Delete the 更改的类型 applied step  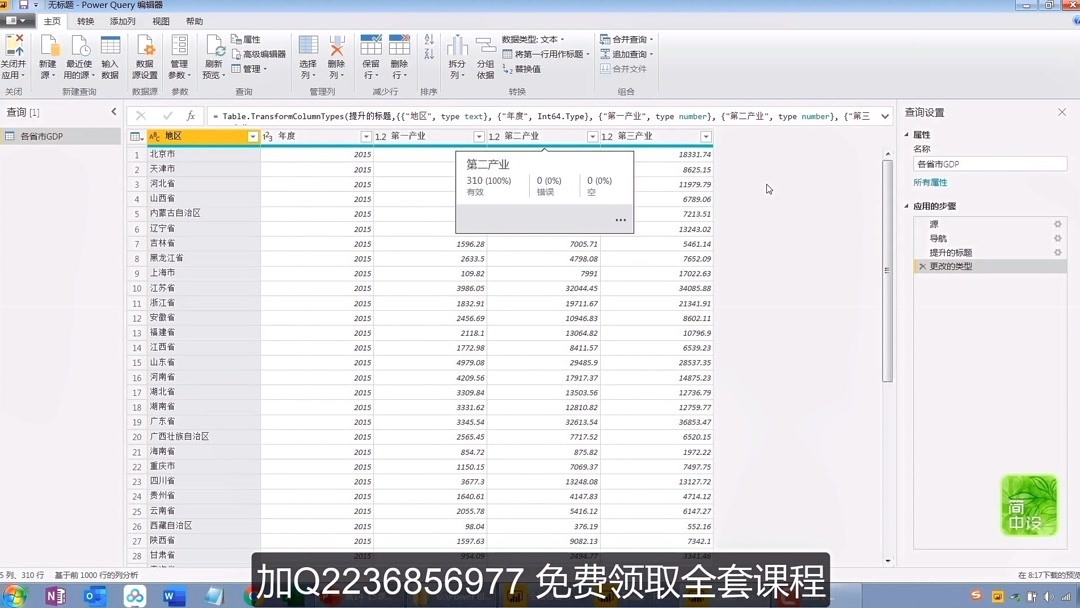[922, 267]
